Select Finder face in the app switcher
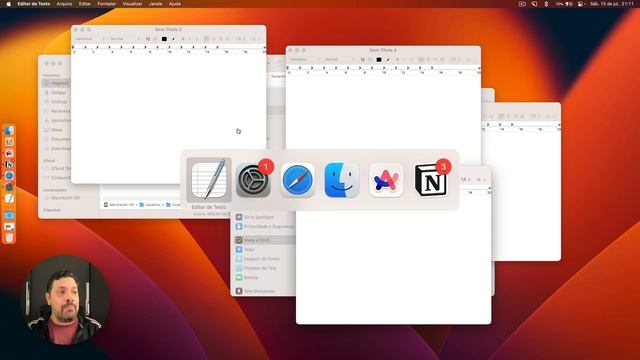Screen dimensions: 640x360 click(x=342, y=180)
